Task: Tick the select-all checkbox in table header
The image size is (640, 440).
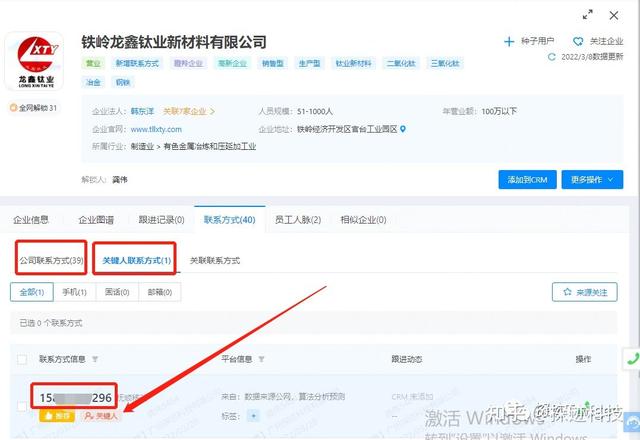Action: [22, 359]
